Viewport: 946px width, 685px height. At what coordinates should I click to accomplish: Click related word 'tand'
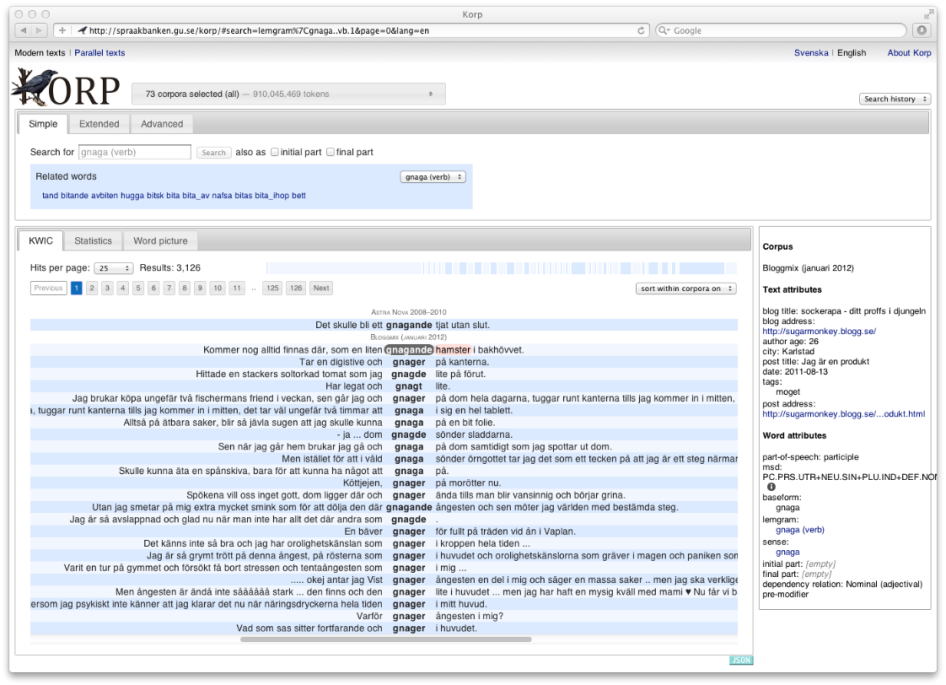(x=50, y=196)
